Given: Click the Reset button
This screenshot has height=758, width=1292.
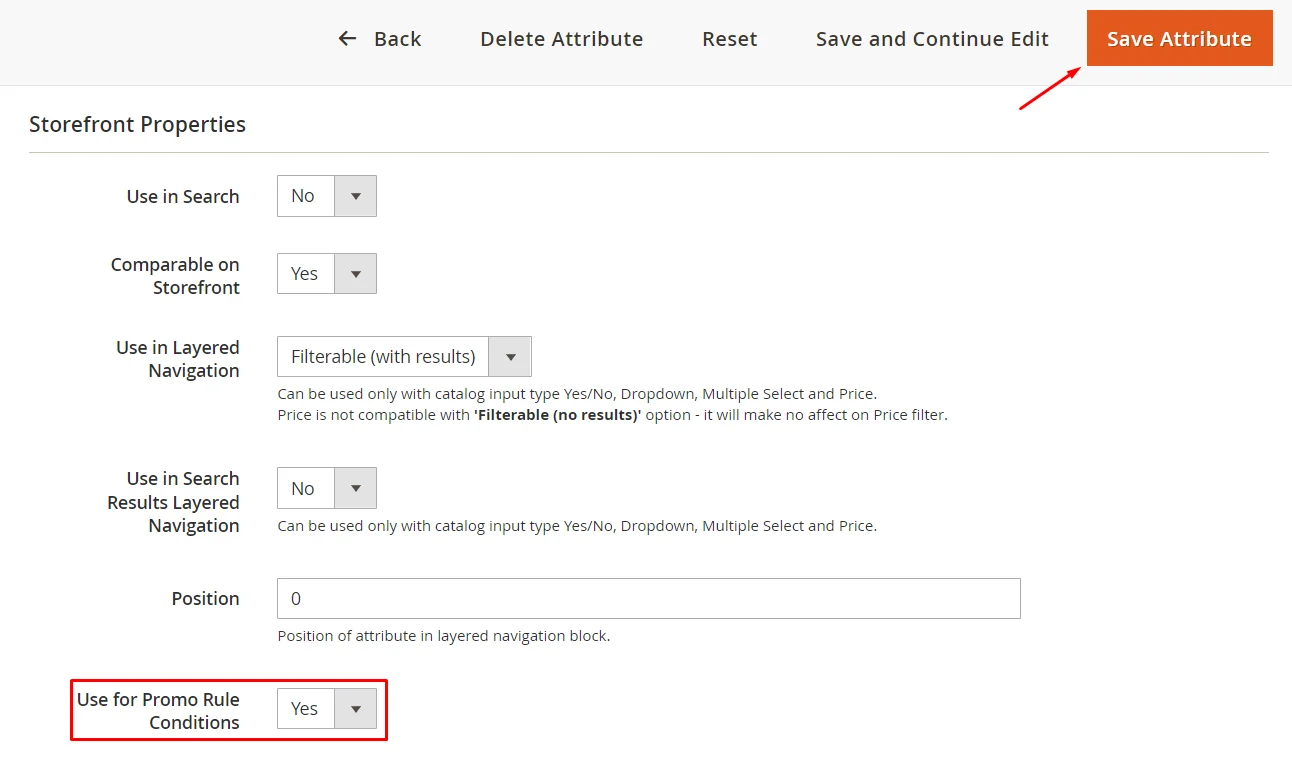Looking at the screenshot, I should coord(729,39).
